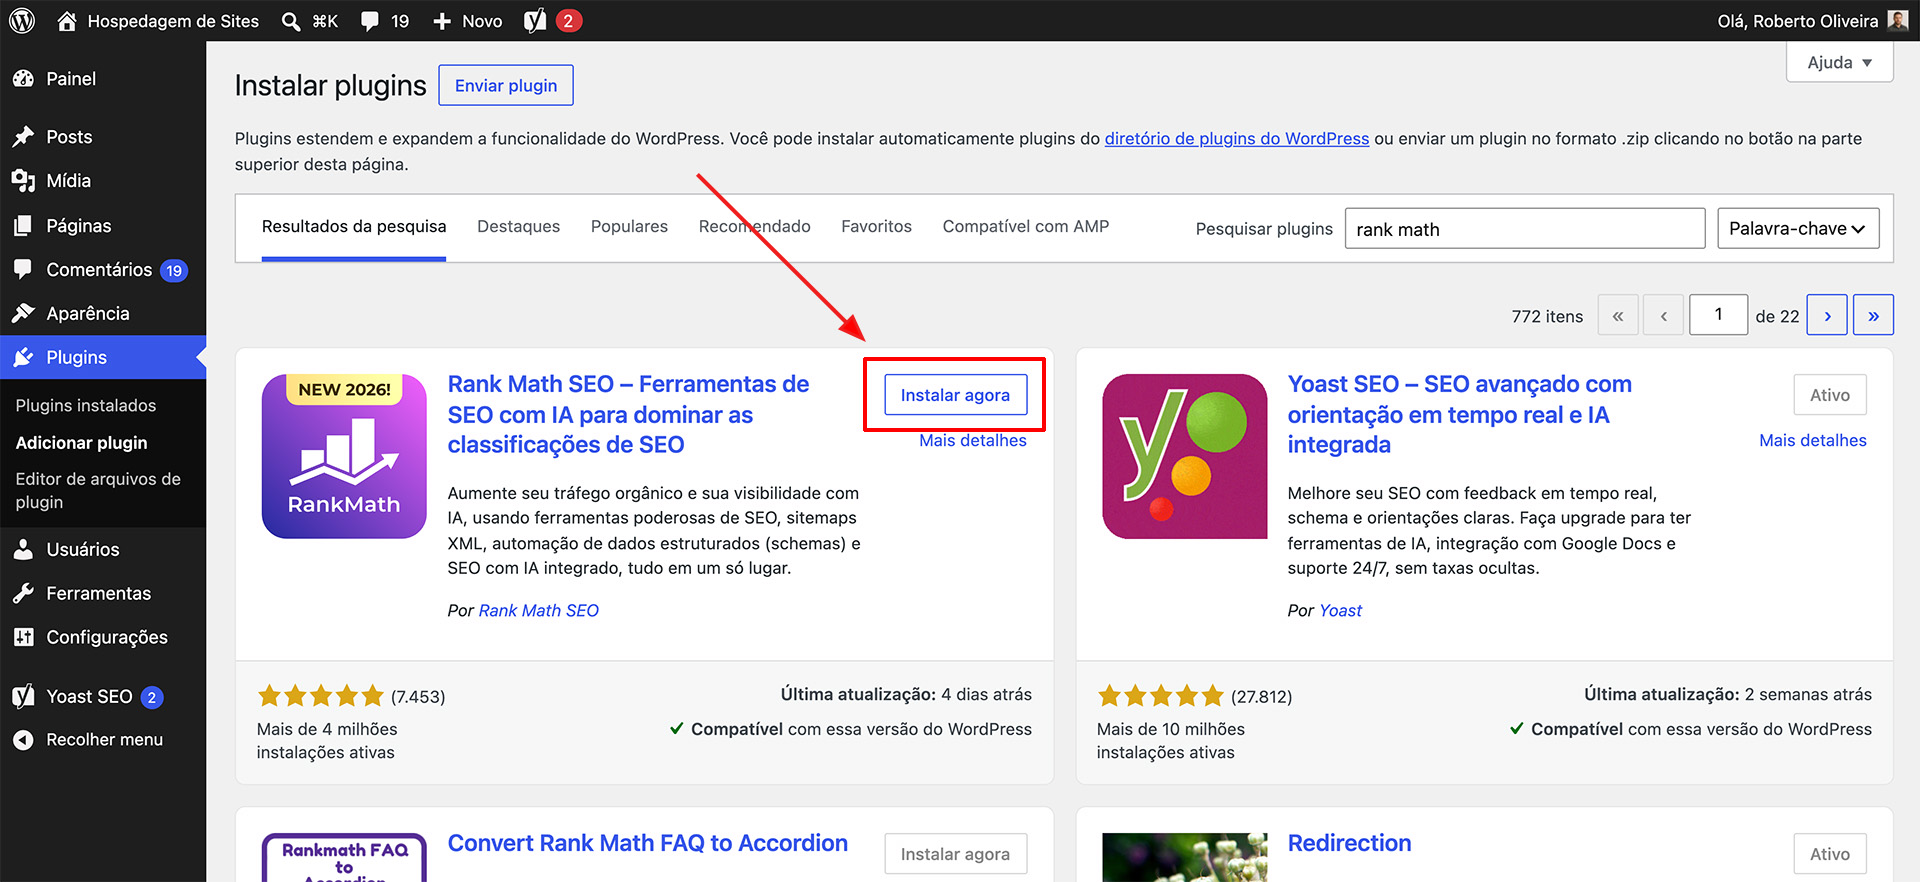
Task: Click the Ferramentas wrench icon
Action: click(x=23, y=594)
